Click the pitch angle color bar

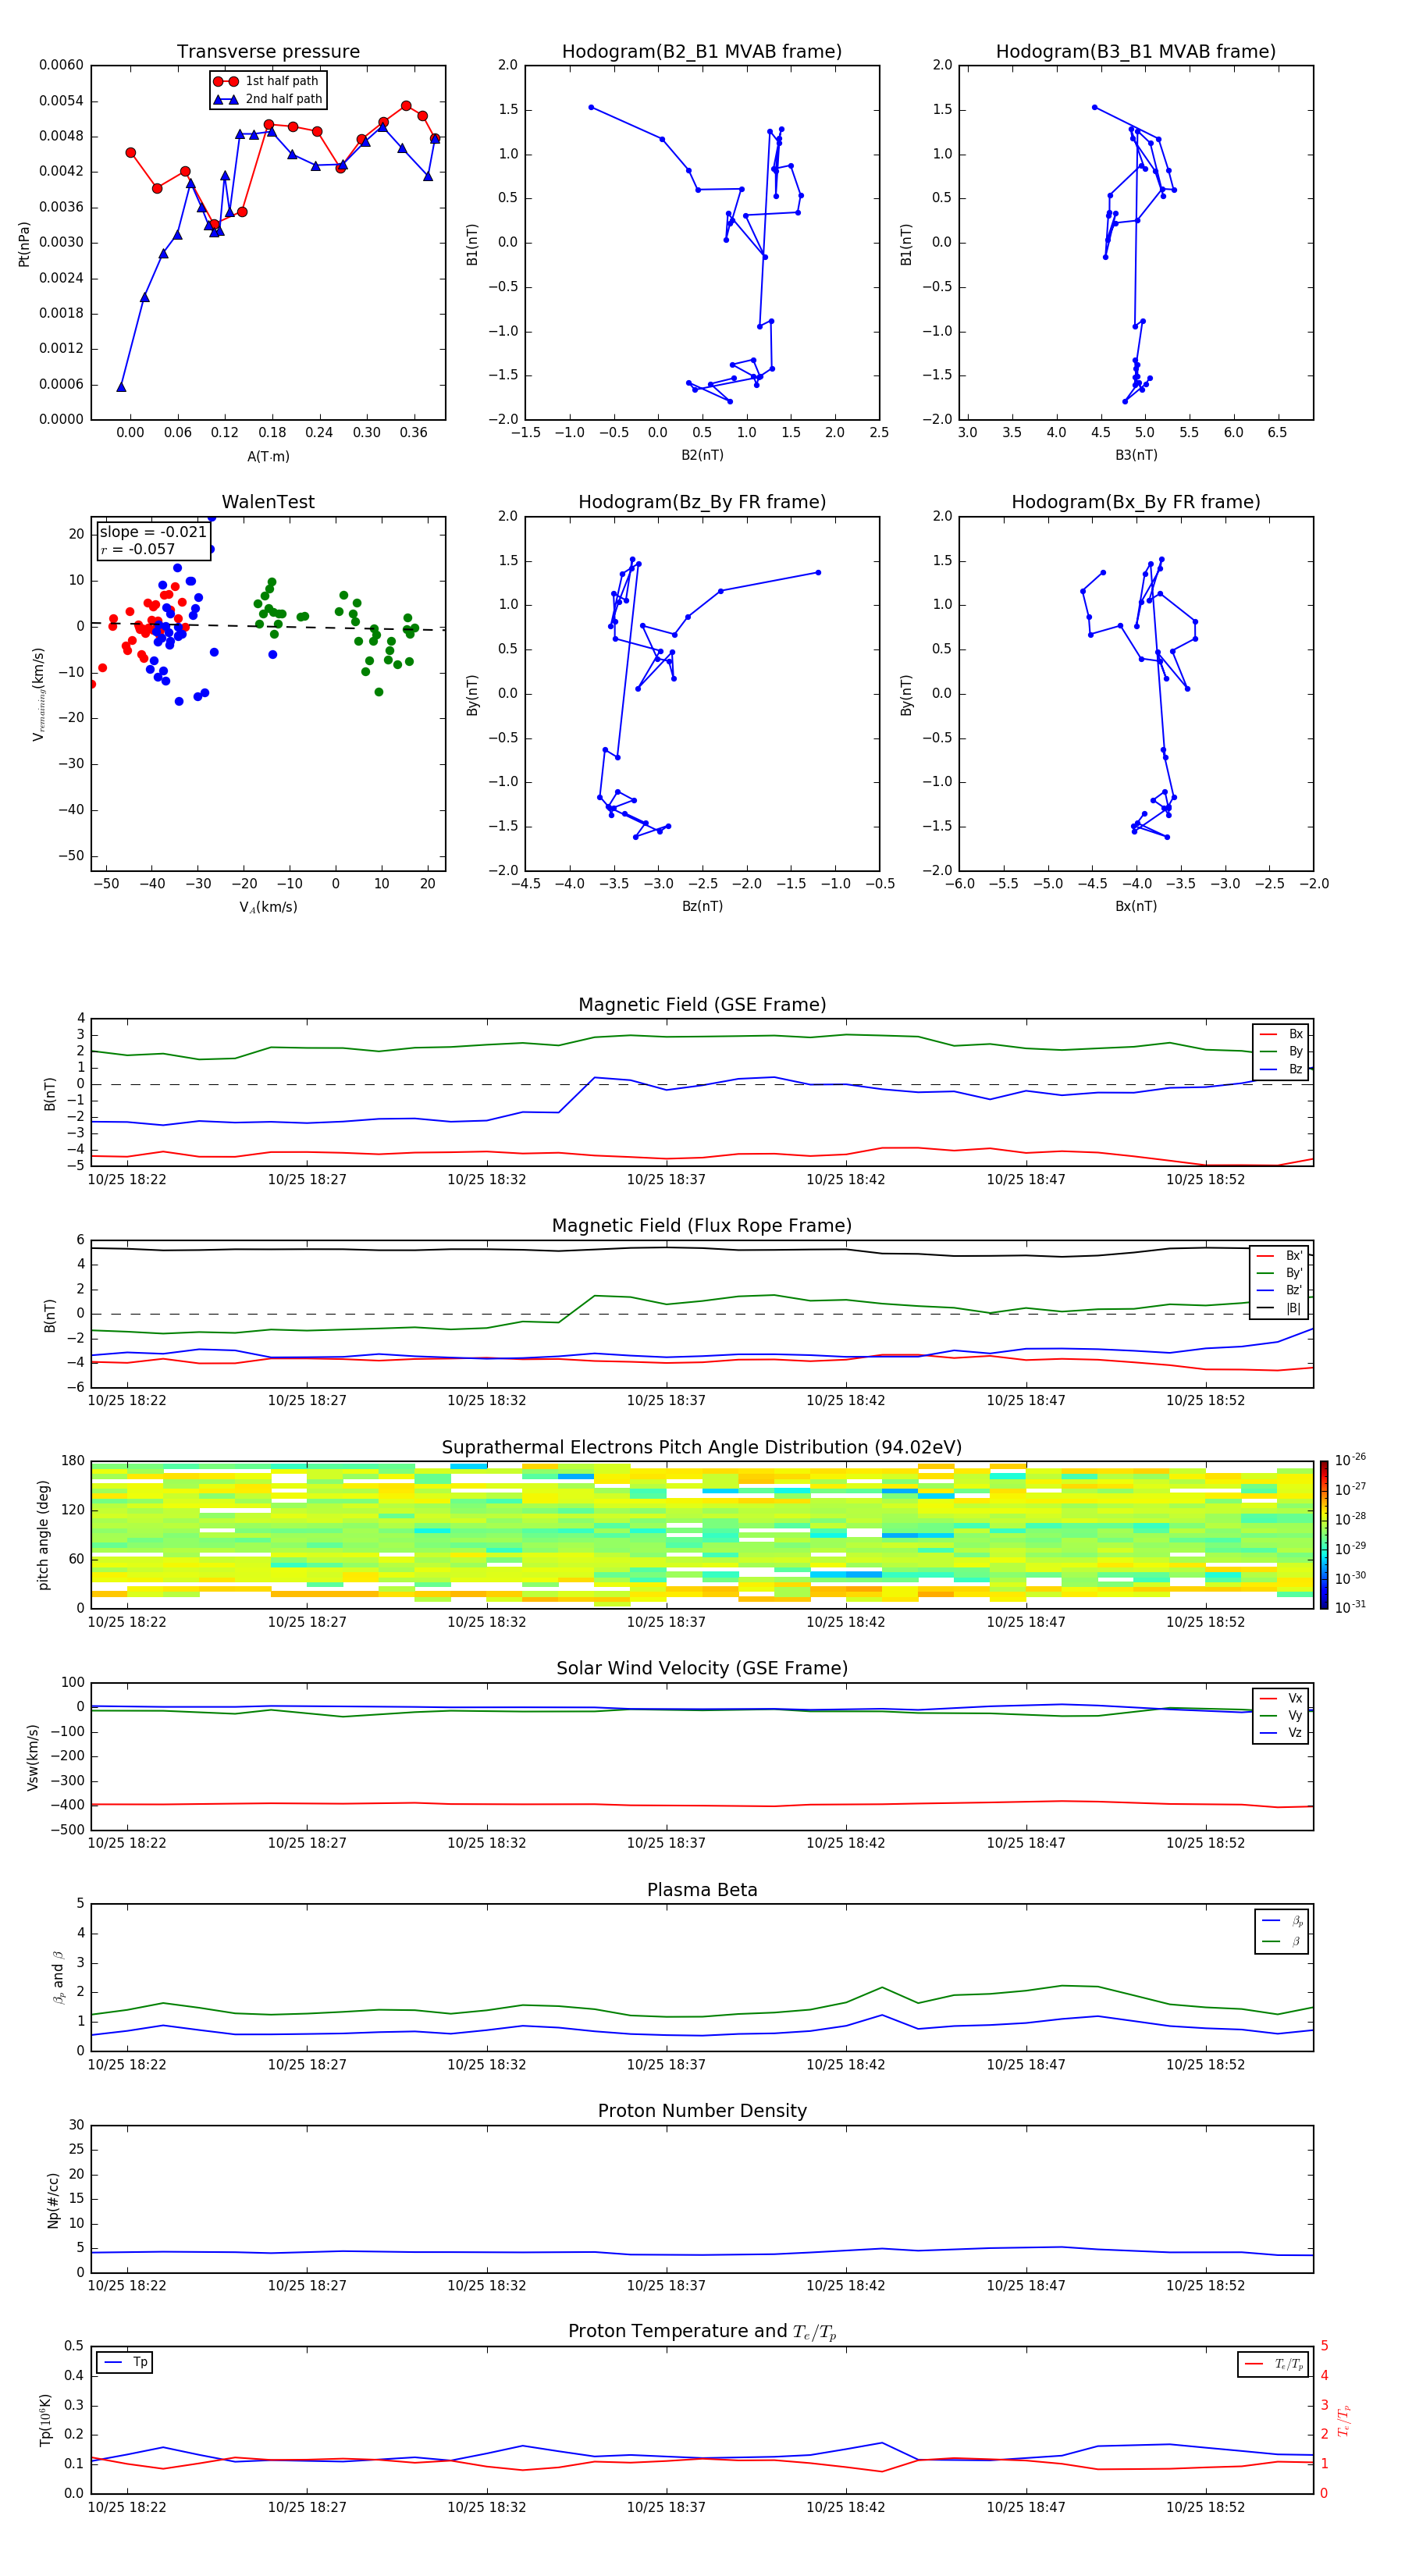pos(1323,1534)
